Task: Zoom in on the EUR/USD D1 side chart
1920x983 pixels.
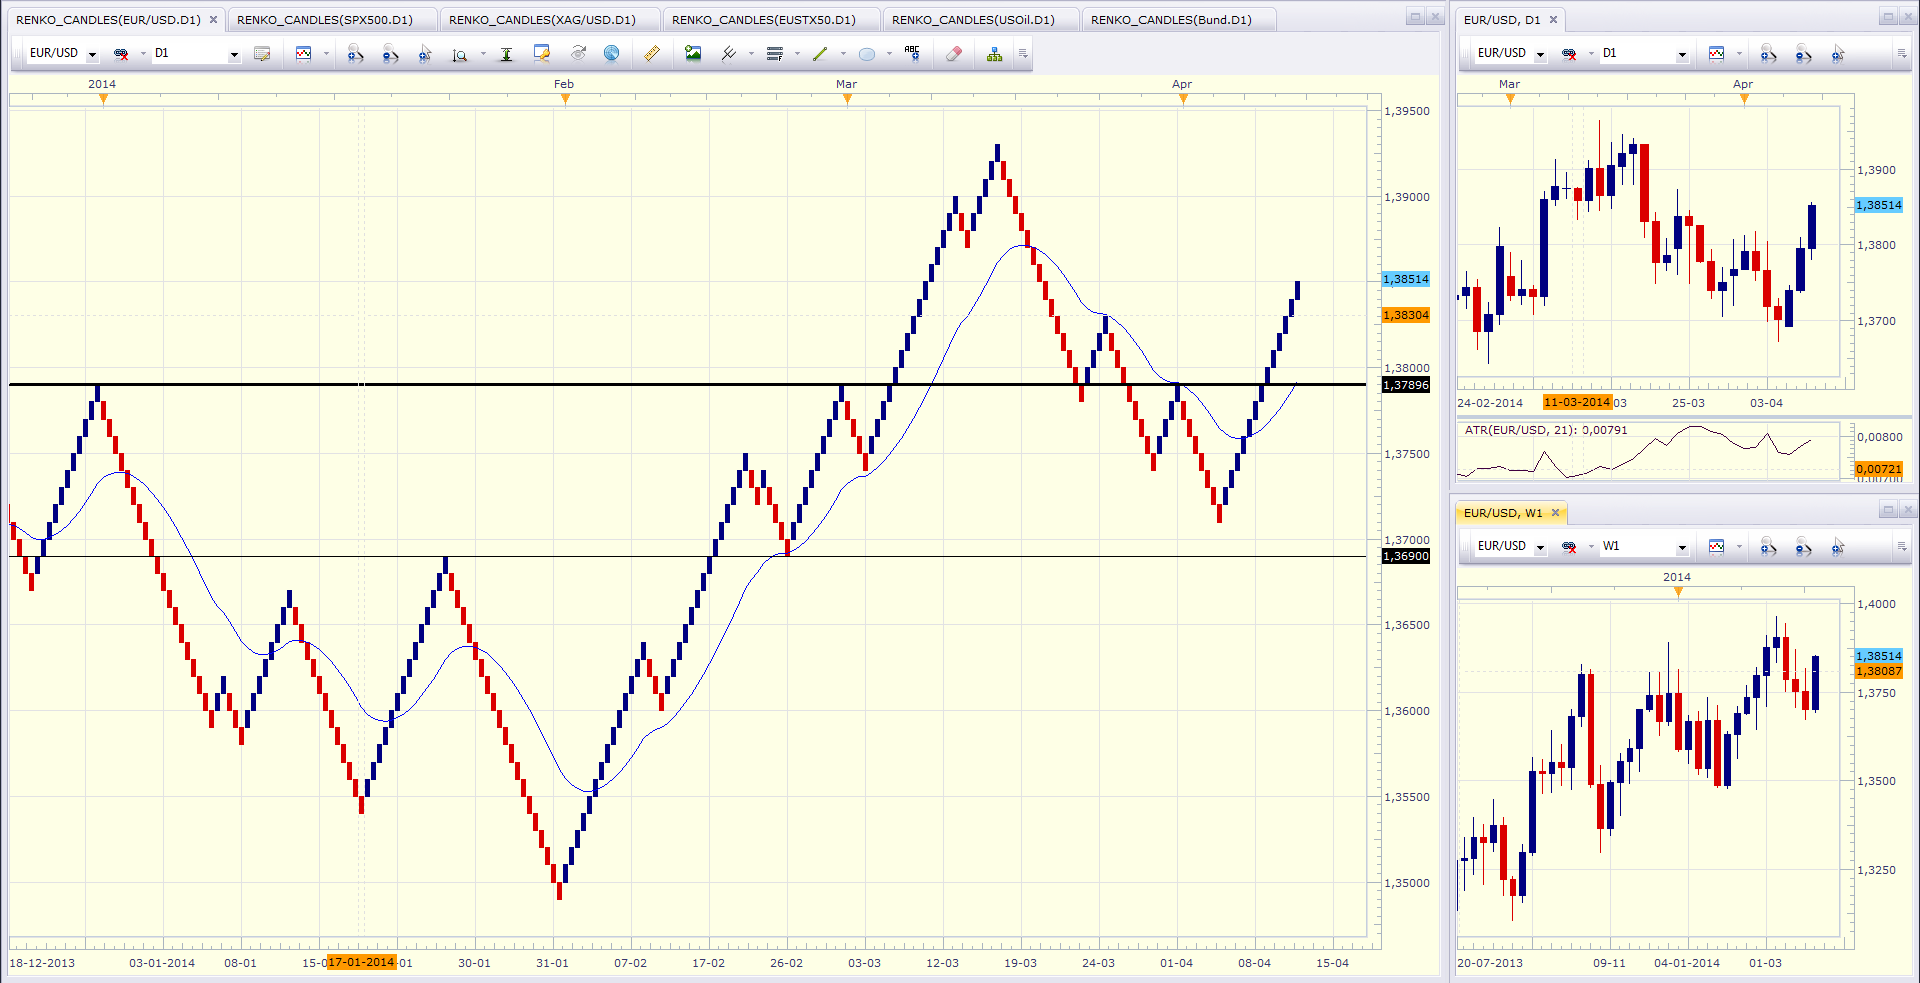Action: (x=1768, y=54)
